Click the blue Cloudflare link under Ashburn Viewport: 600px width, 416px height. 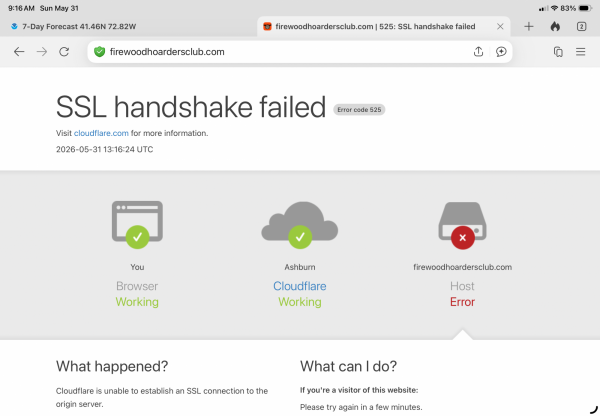point(300,286)
